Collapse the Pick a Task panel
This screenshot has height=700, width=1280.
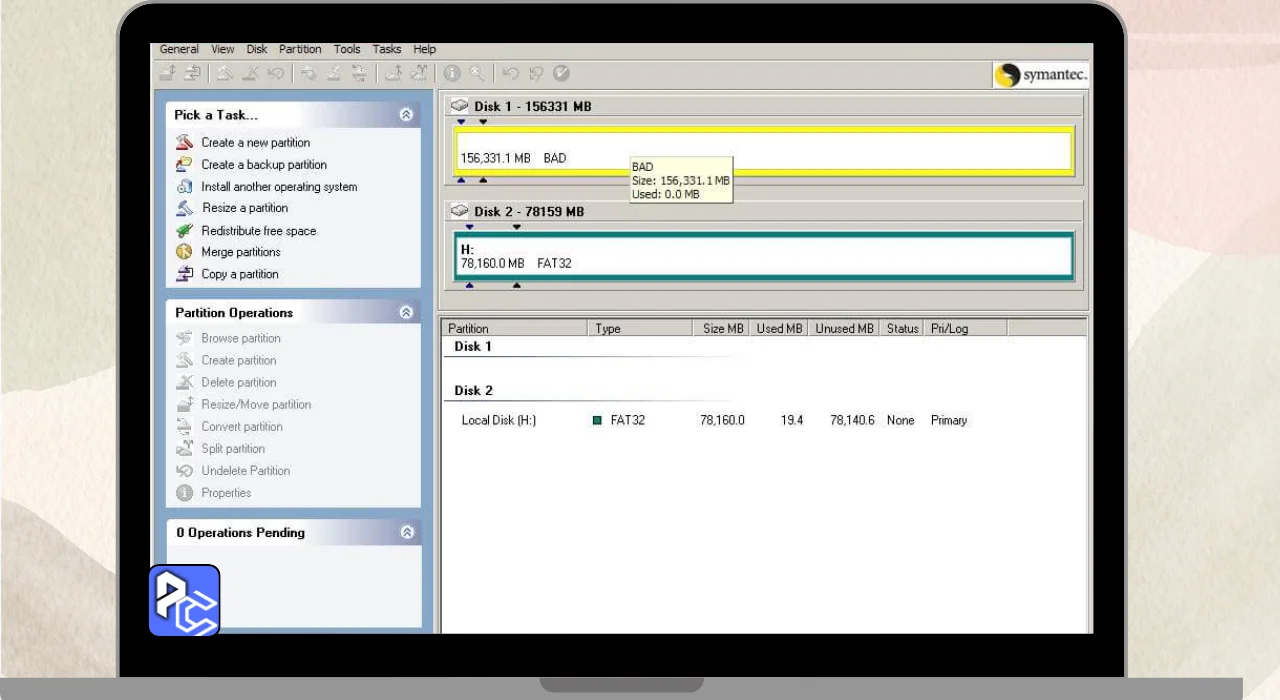tap(406, 115)
